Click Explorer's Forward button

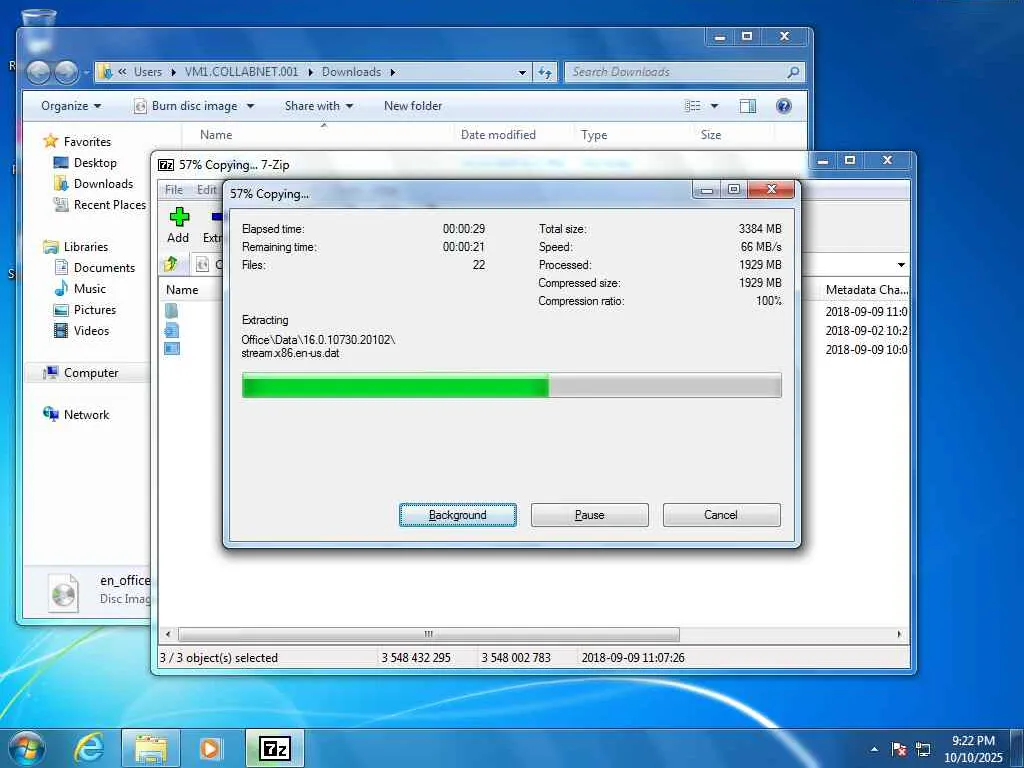(x=66, y=72)
